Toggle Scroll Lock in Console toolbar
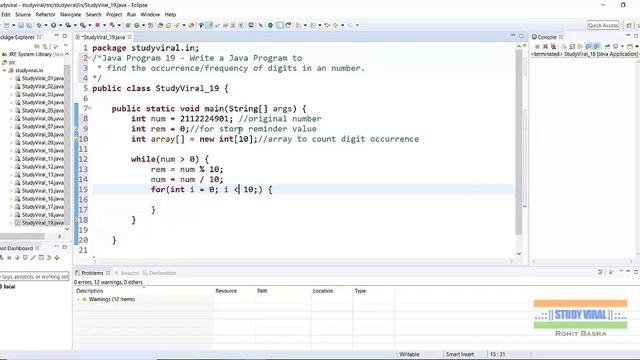640x360 pixels. [x=572, y=47]
